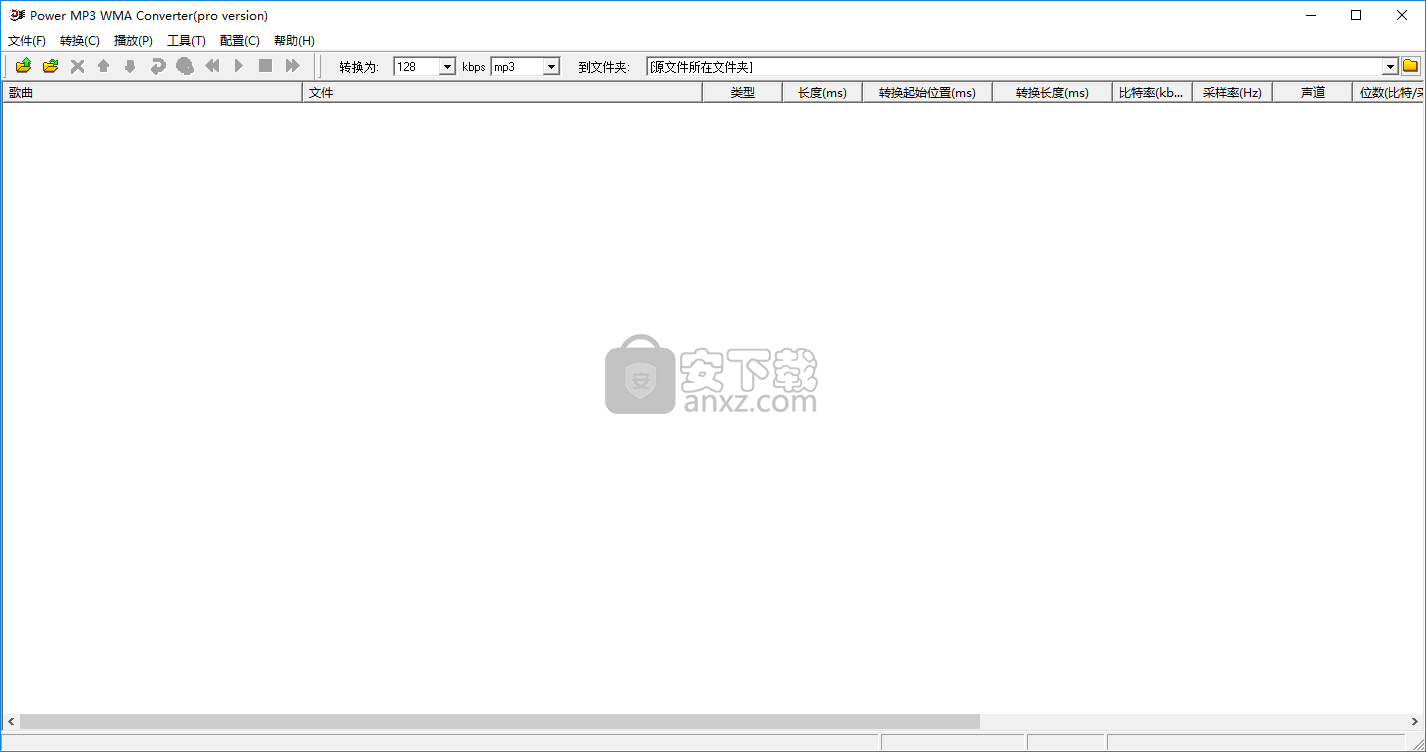Click the delete X icon in toolbar
This screenshot has width=1426, height=752.
[x=77, y=66]
